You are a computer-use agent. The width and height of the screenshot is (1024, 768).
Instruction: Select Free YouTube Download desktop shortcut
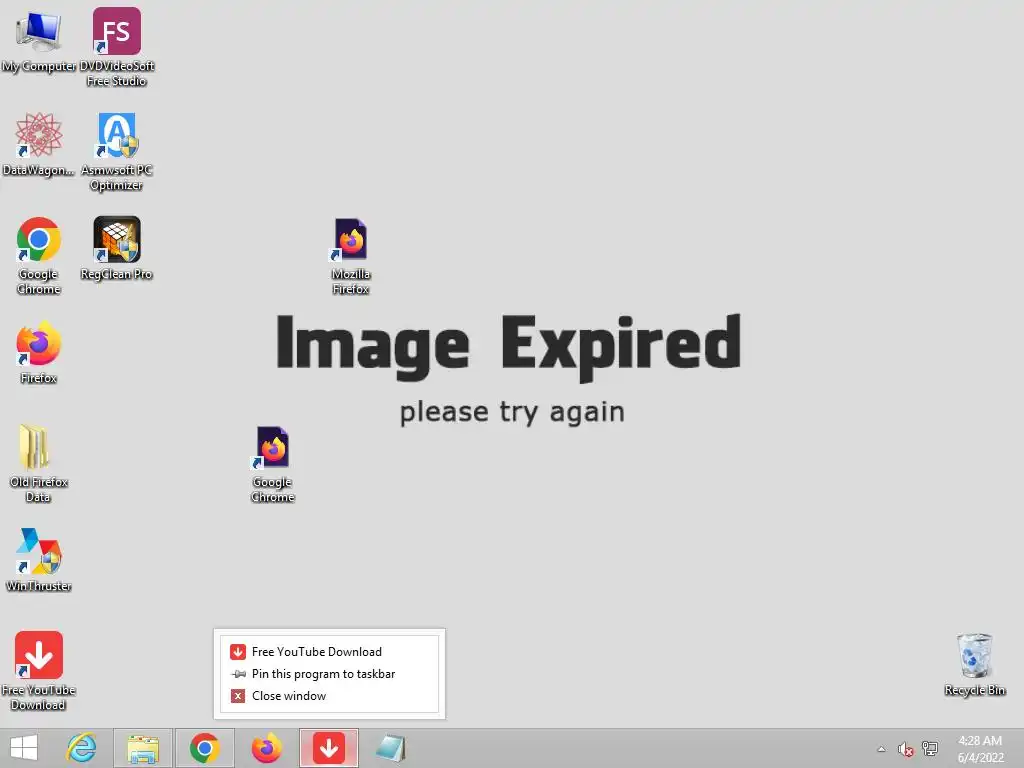[39, 671]
